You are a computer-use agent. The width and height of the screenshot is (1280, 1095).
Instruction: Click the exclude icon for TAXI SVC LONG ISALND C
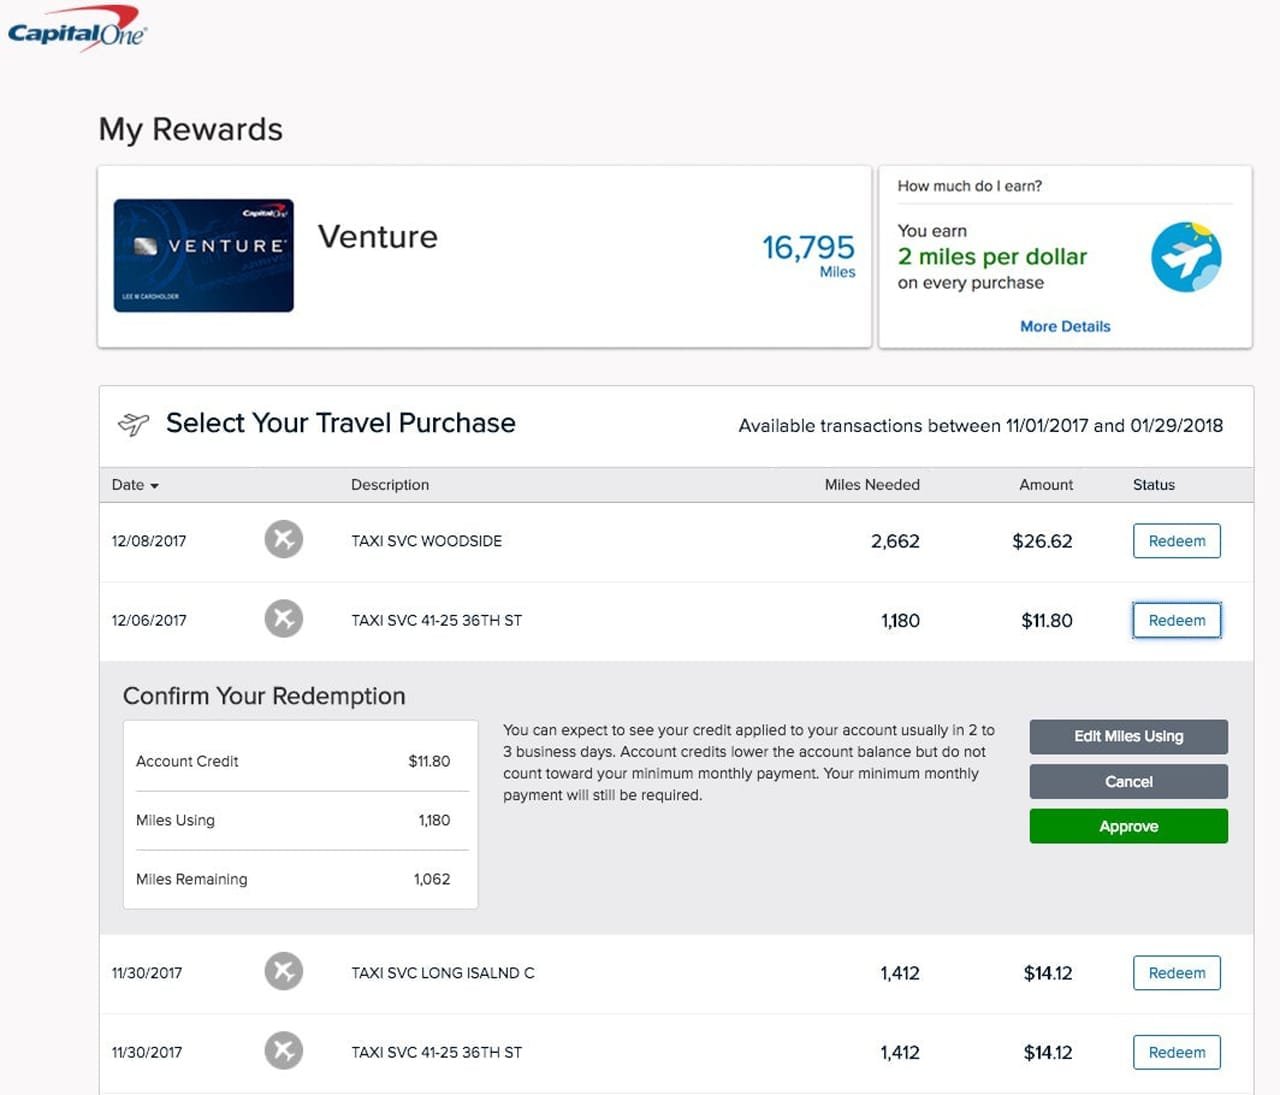pyautogui.click(x=283, y=971)
